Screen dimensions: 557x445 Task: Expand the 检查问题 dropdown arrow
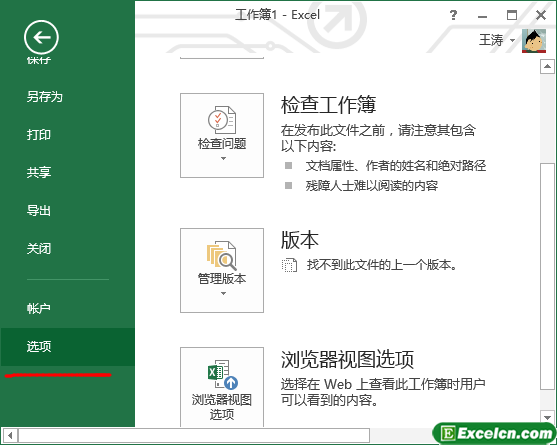coord(223,158)
